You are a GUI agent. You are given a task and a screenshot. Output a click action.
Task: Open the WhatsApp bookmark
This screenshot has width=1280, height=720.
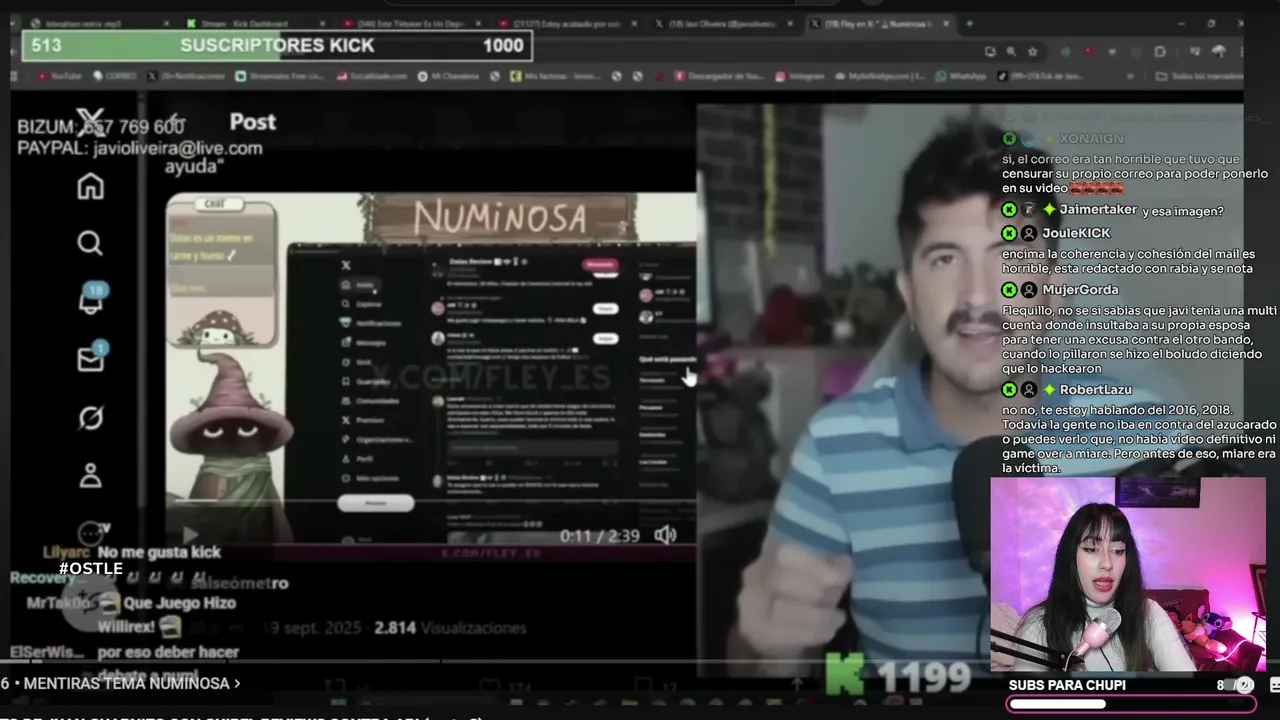click(x=960, y=76)
